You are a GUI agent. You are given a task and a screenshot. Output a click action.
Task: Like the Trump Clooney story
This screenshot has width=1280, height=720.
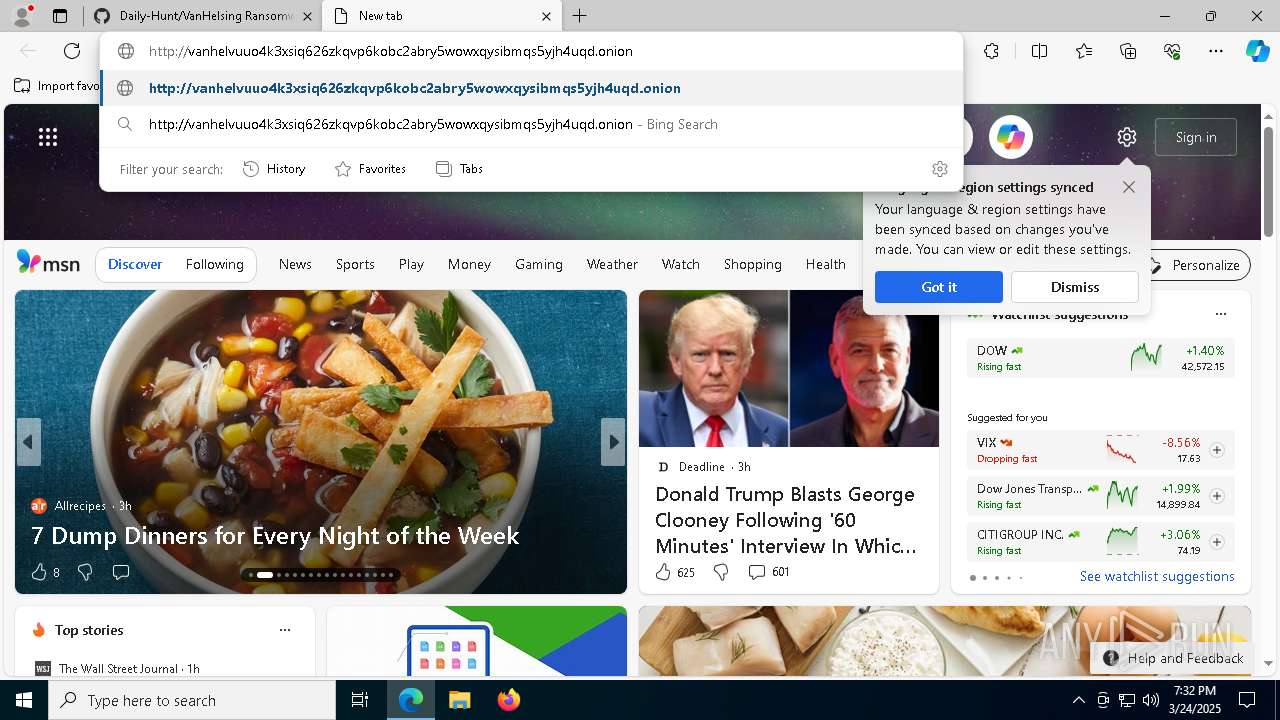click(663, 572)
